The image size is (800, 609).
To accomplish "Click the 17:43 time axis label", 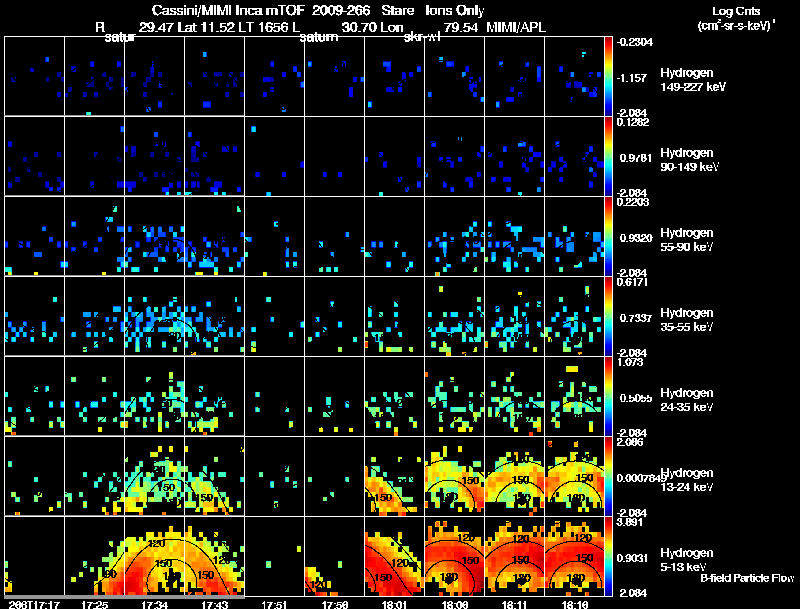I will pos(215,605).
